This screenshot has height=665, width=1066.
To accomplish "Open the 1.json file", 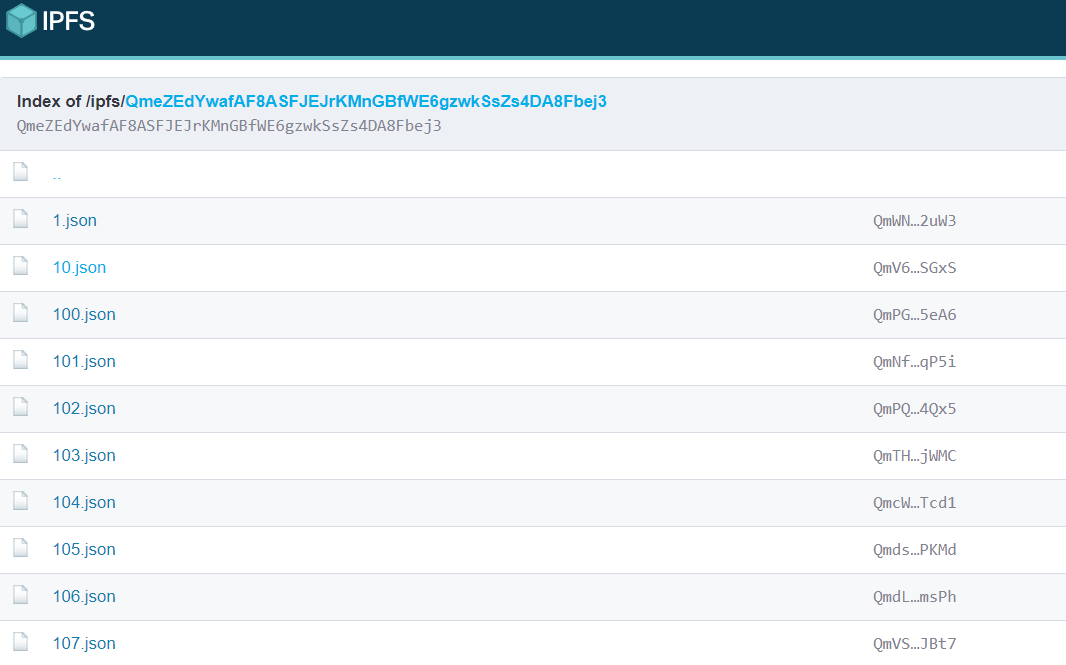I will 74,220.
